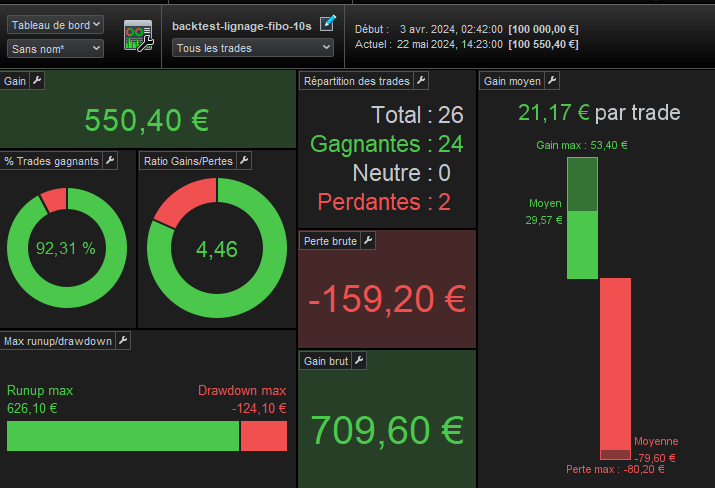Open the Tous les trades filter dropdown
Image resolution: width=715 pixels, height=488 pixels.
(x=253, y=48)
